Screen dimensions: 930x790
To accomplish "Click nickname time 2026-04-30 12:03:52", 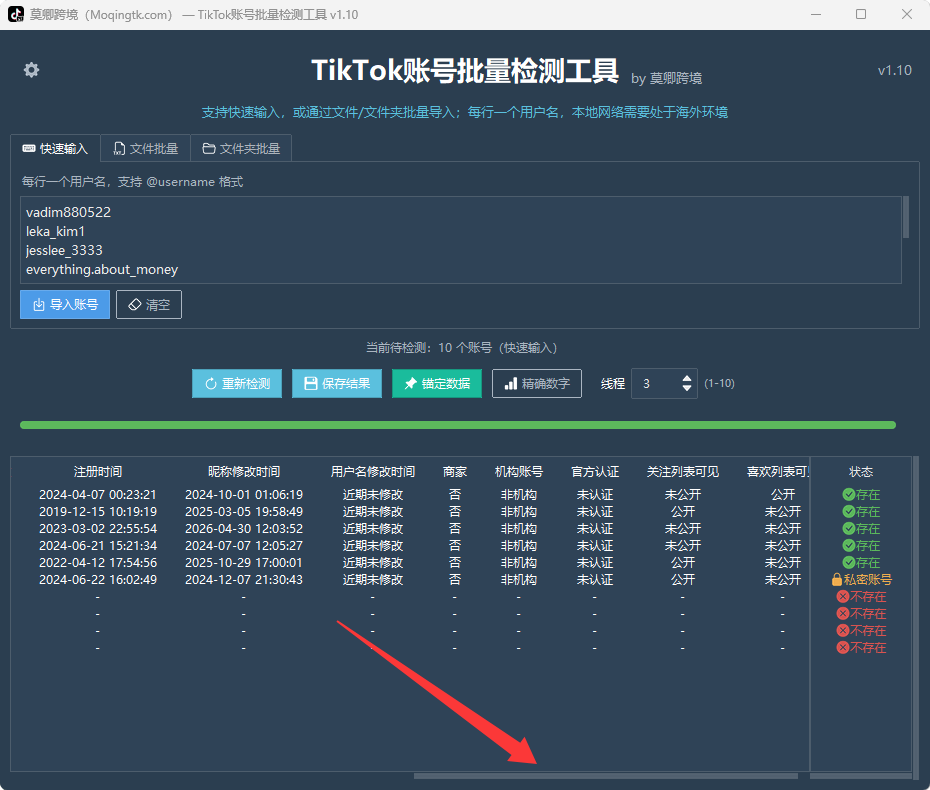I will coord(244,528).
